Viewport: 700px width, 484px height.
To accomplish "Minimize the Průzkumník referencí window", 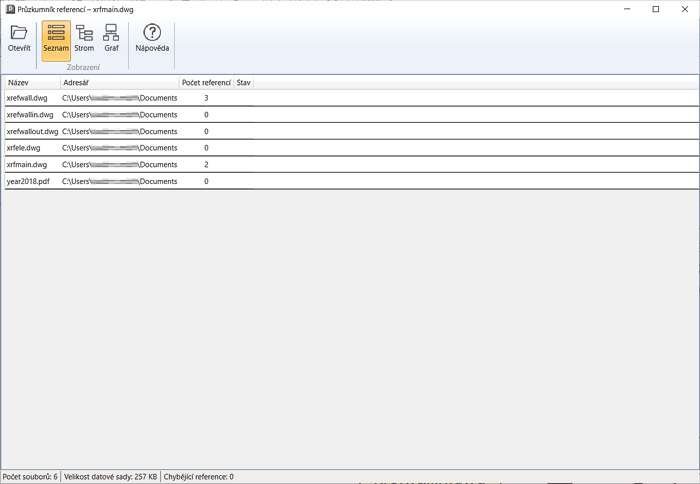I will point(627,9).
